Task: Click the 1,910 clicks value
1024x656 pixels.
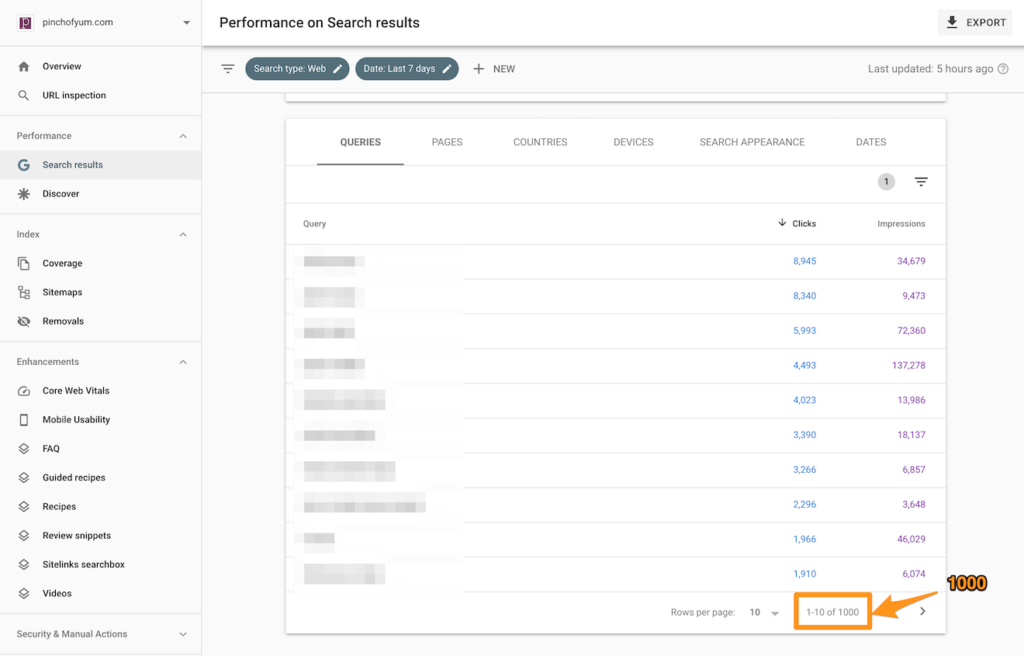Action: click(805, 574)
